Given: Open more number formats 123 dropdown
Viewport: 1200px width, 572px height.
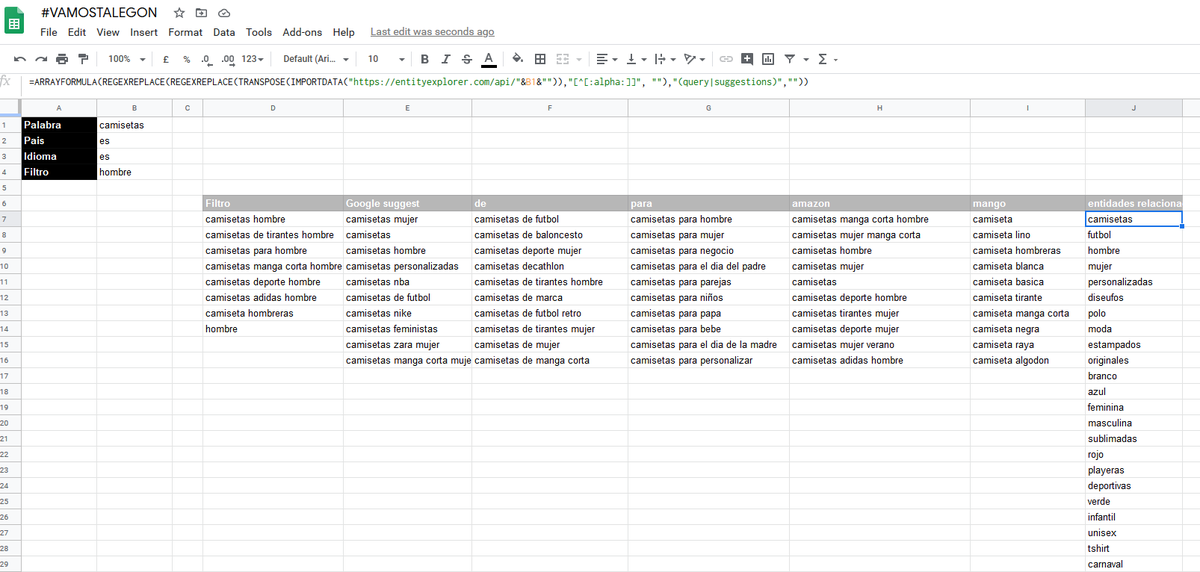Looking at the screenshot, I should click(255, 59).
